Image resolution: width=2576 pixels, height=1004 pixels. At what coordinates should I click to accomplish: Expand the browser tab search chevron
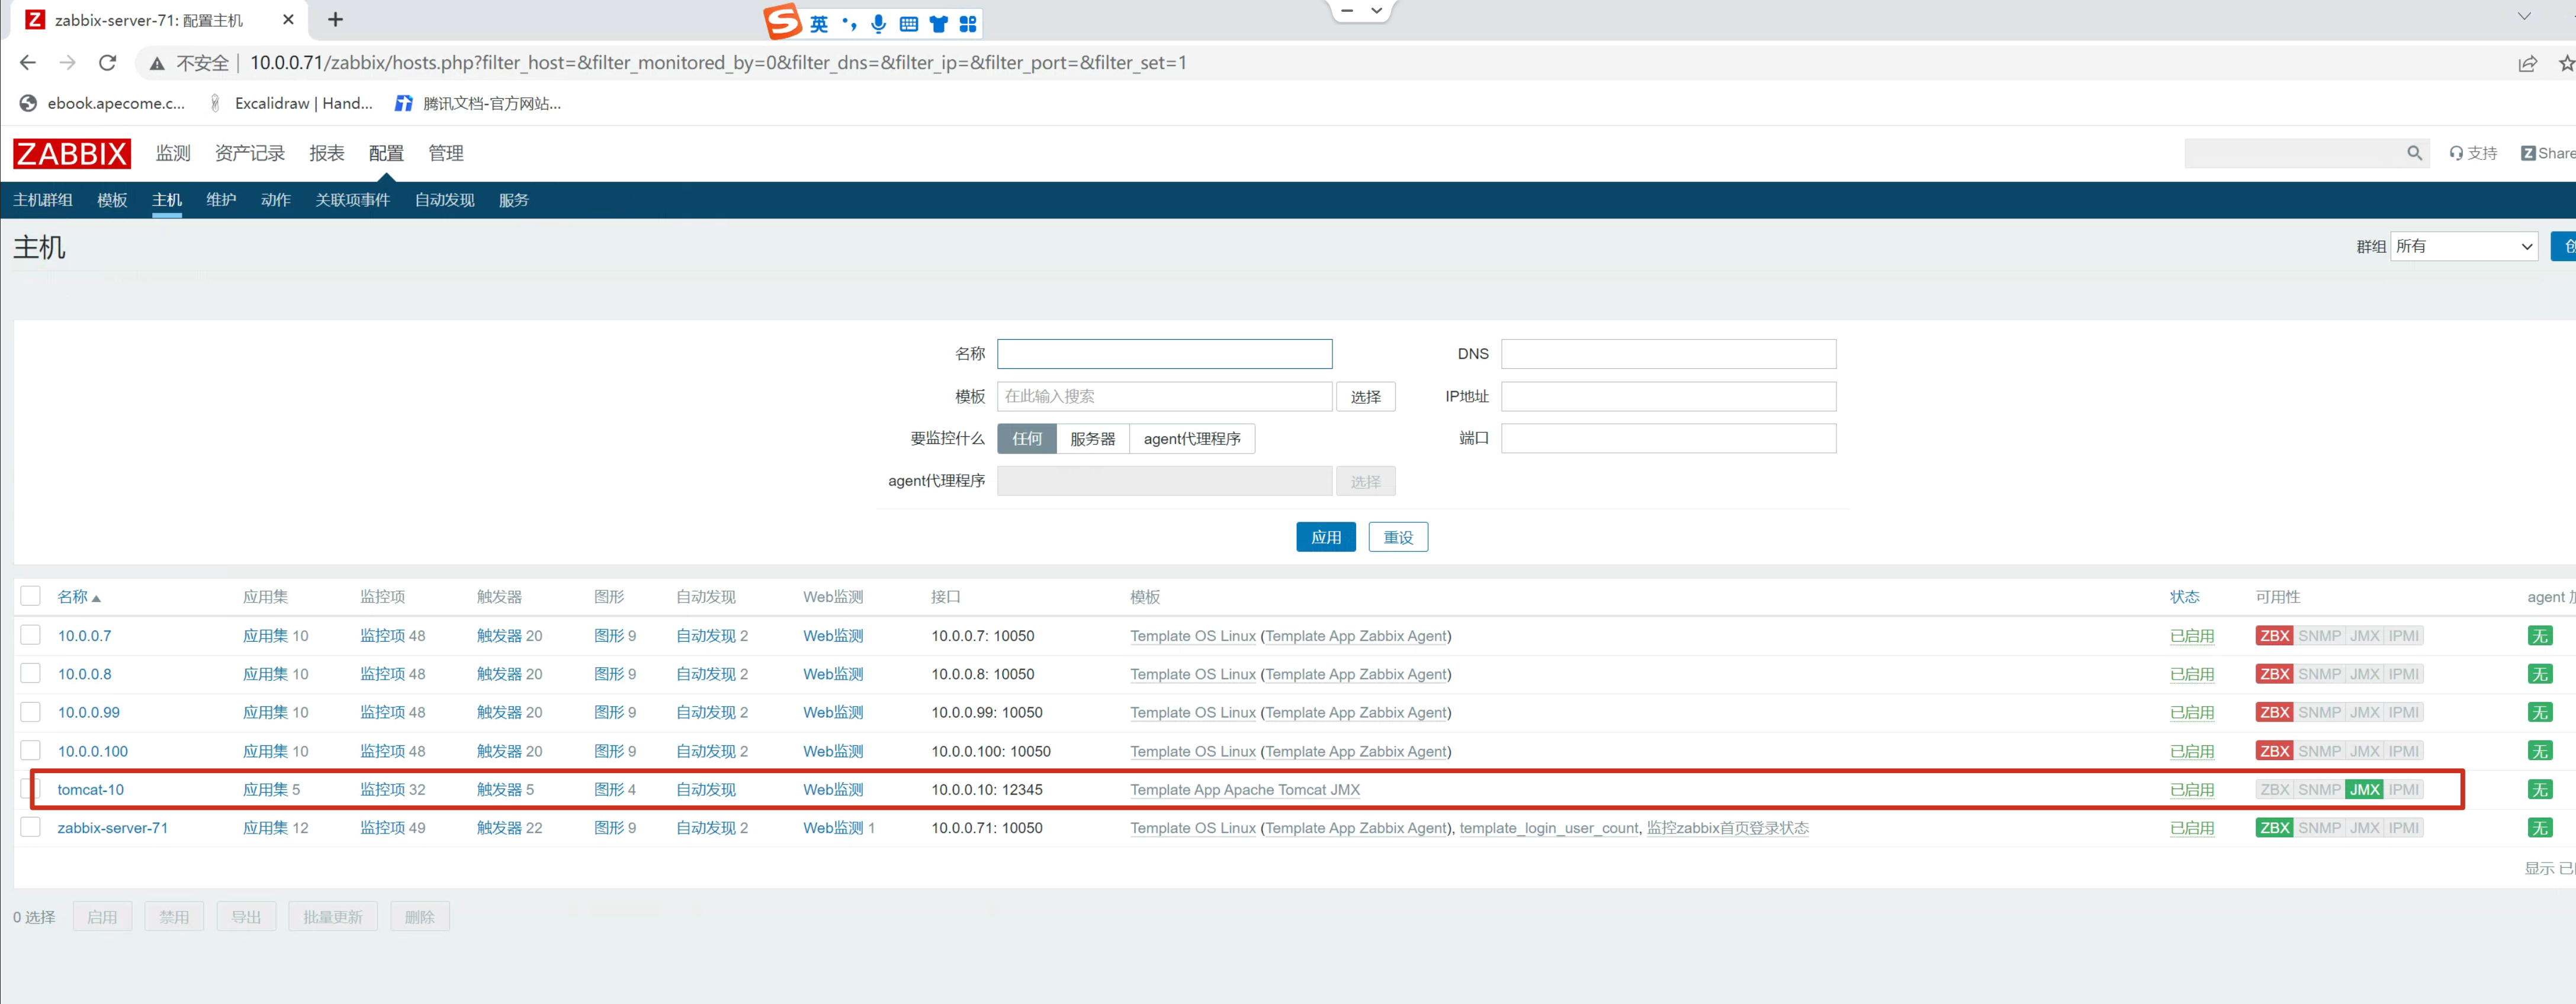point(2523,15)
